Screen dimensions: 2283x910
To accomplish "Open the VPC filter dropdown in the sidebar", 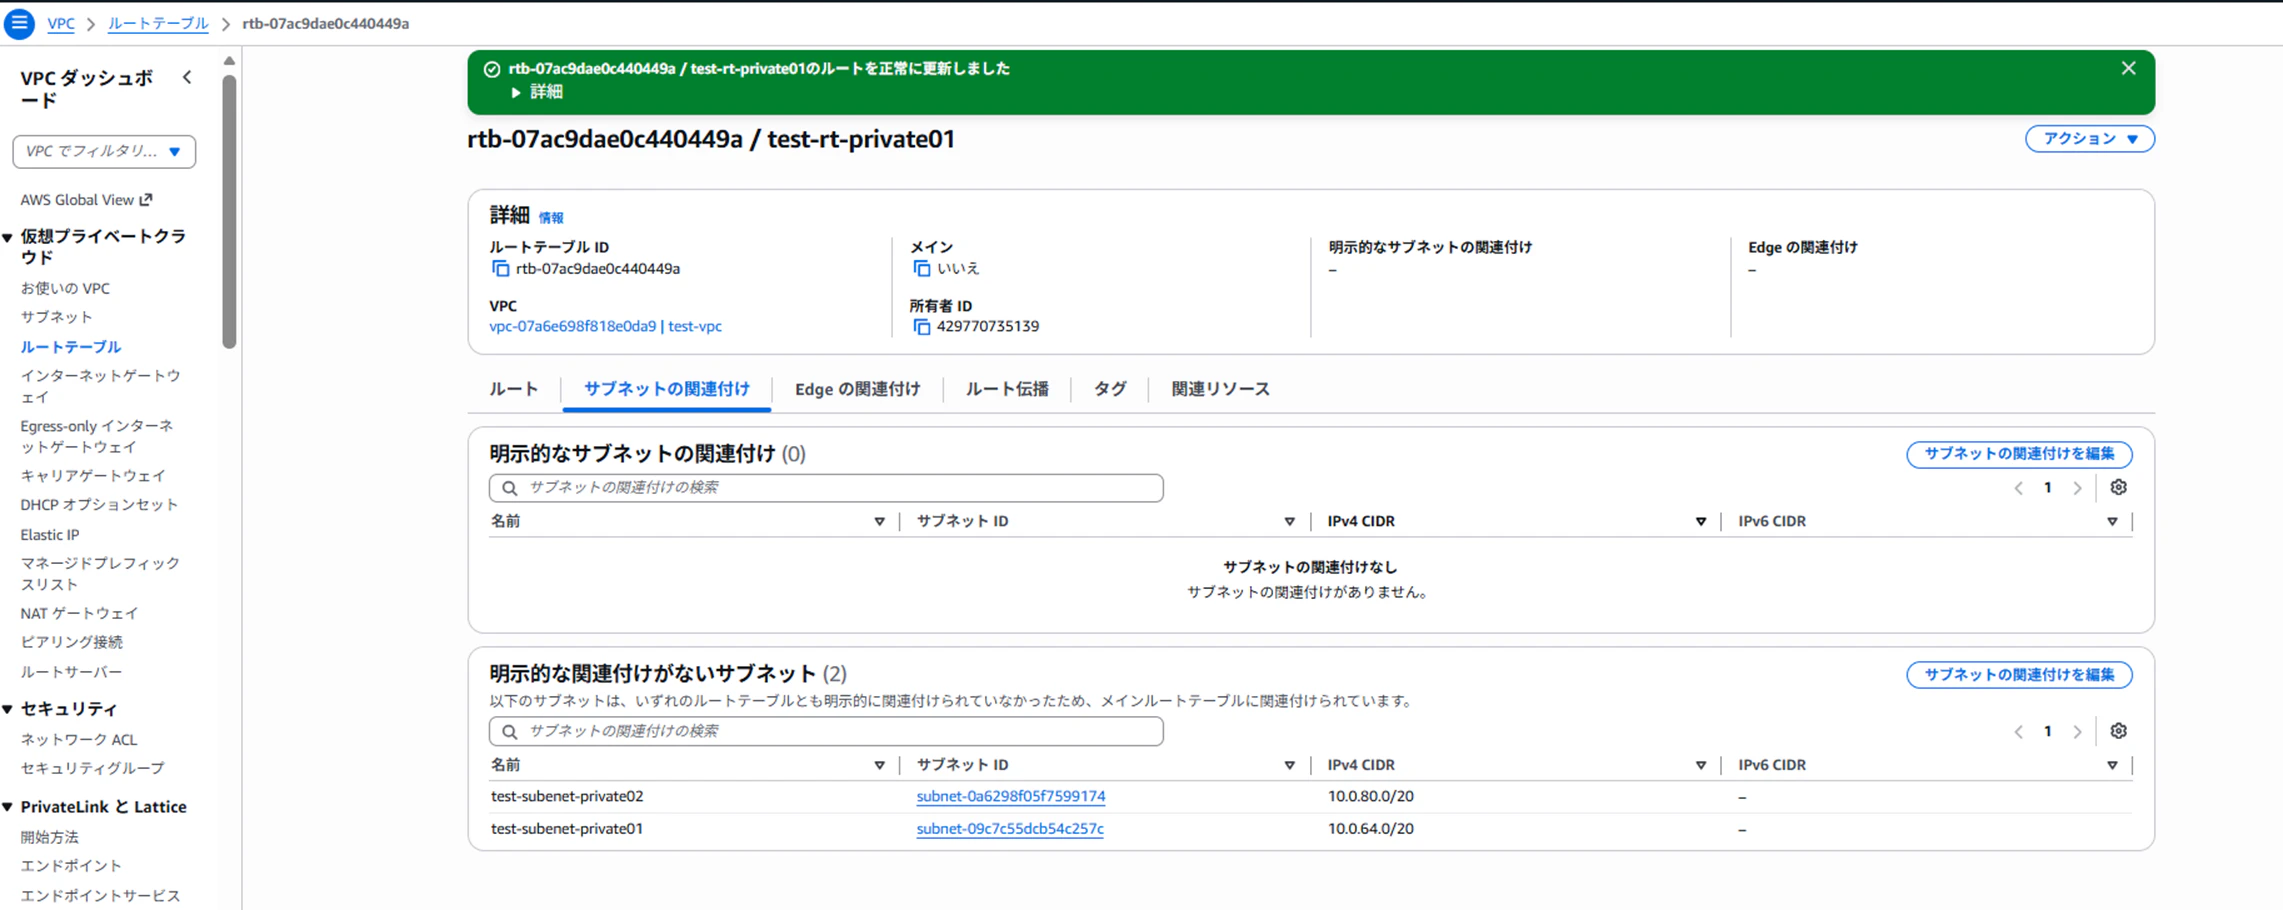I will (104, 152).
